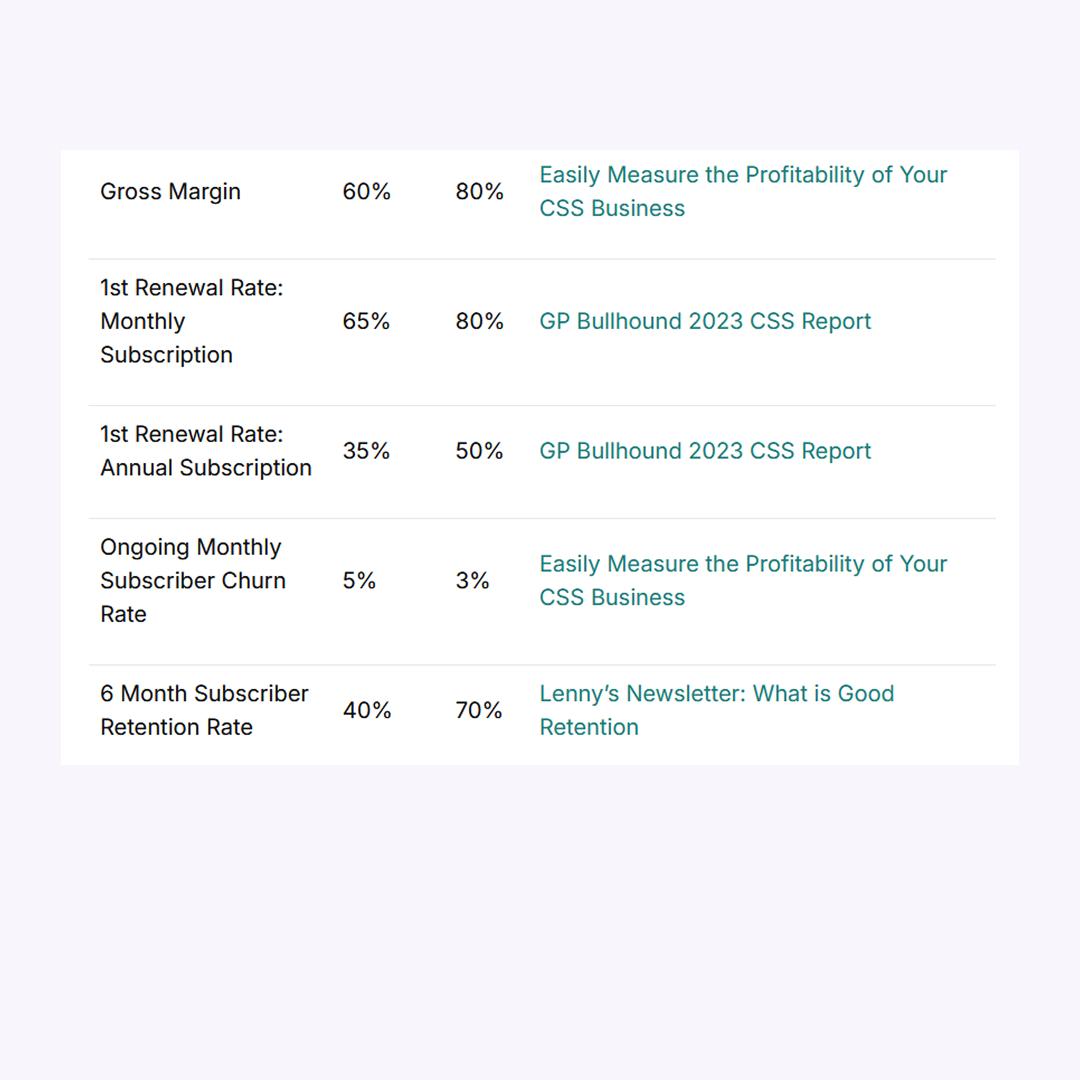
Task: Select the 1st Renewal Rate: Annual Subscription label
Action: point(206,450)
